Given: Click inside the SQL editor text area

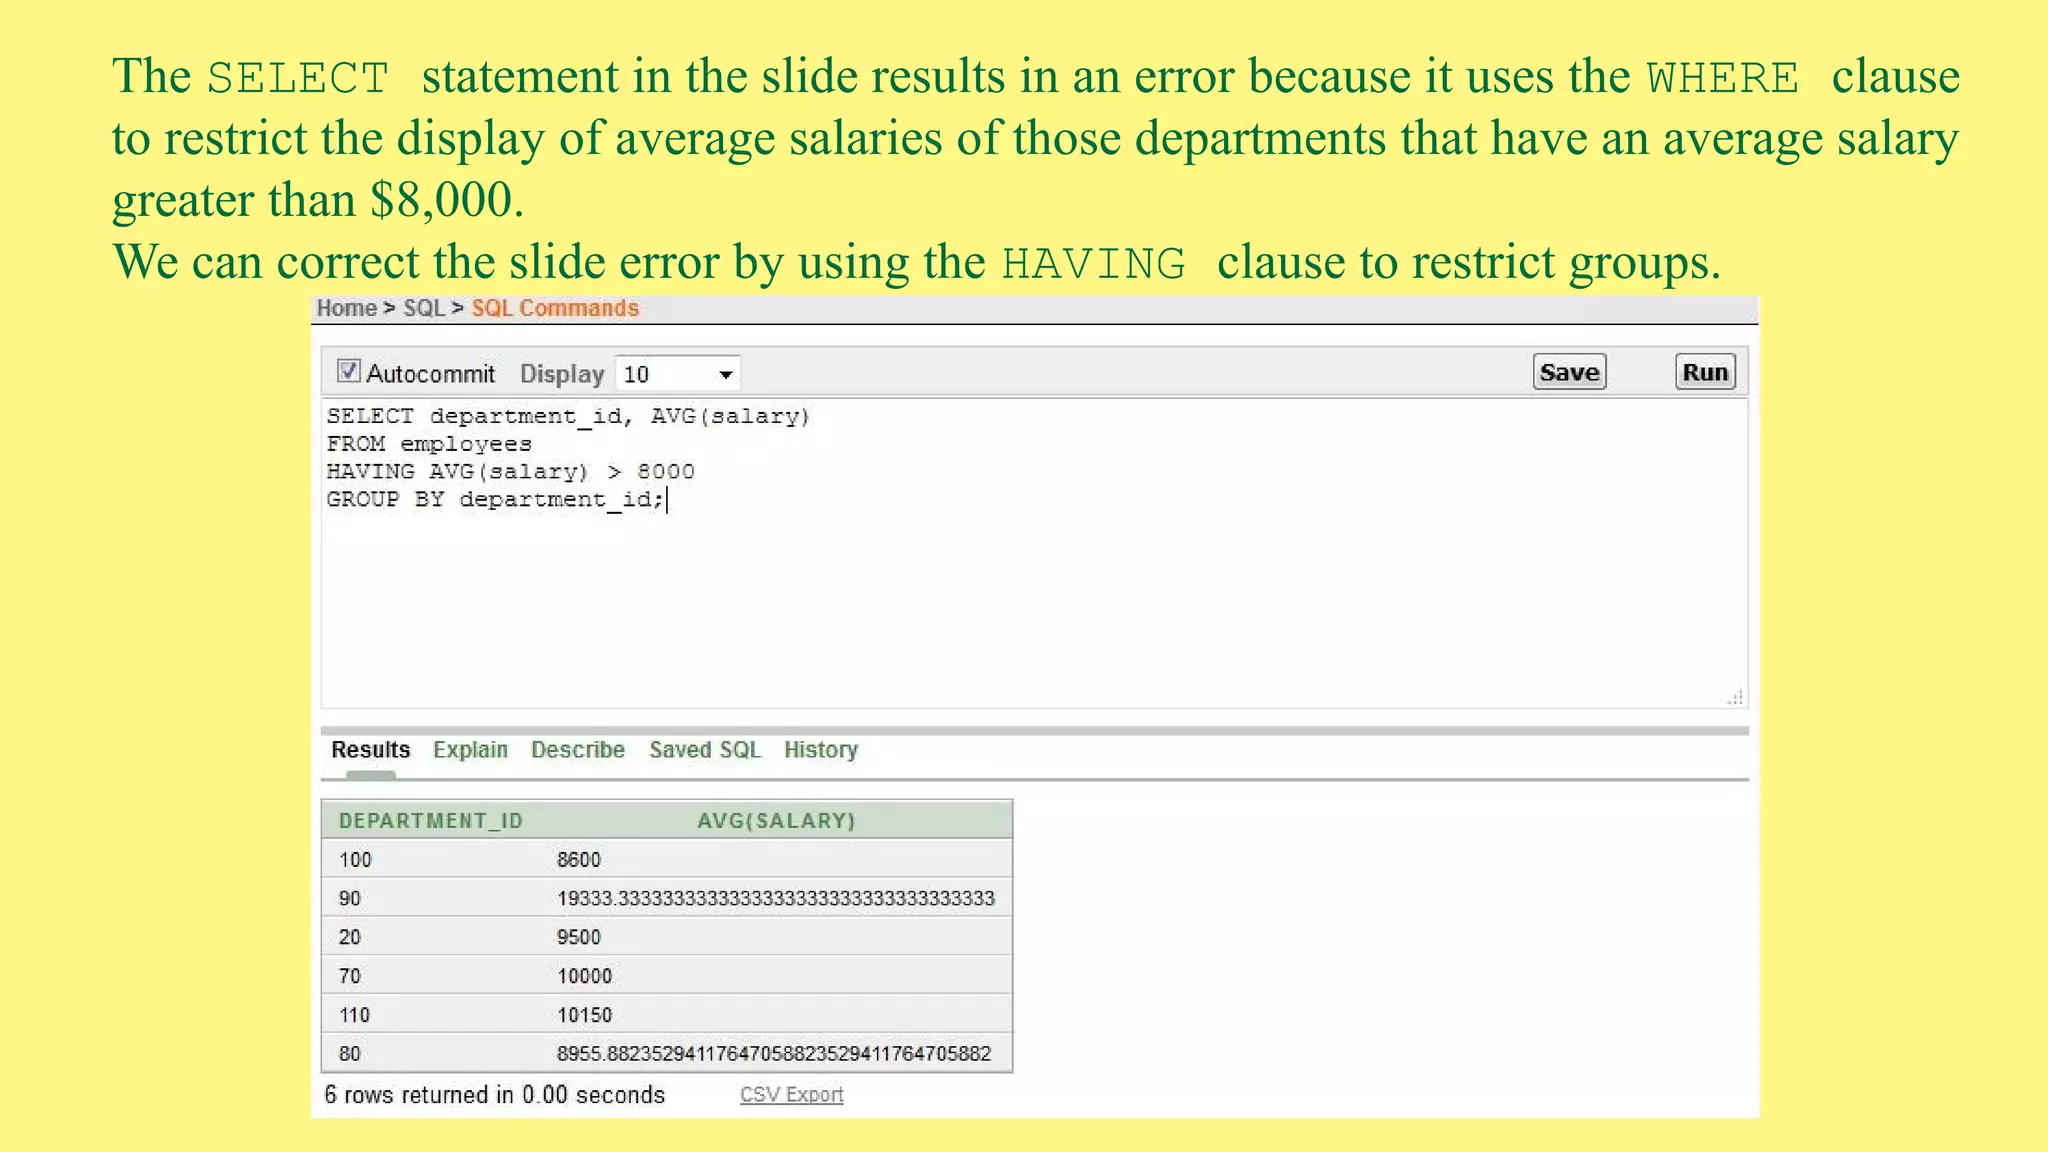Looking at the screenshot, I should [x=1034, y=552].
